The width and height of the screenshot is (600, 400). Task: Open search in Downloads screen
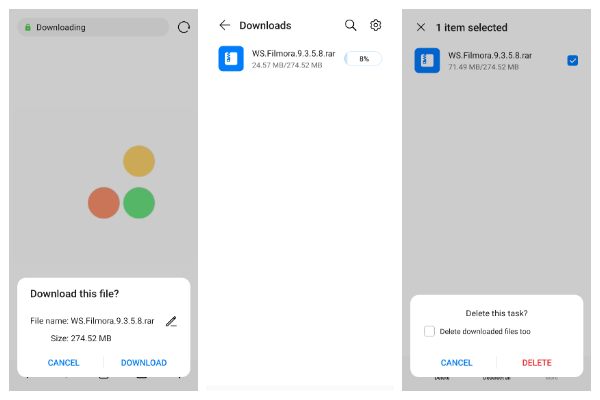(351, 25)
